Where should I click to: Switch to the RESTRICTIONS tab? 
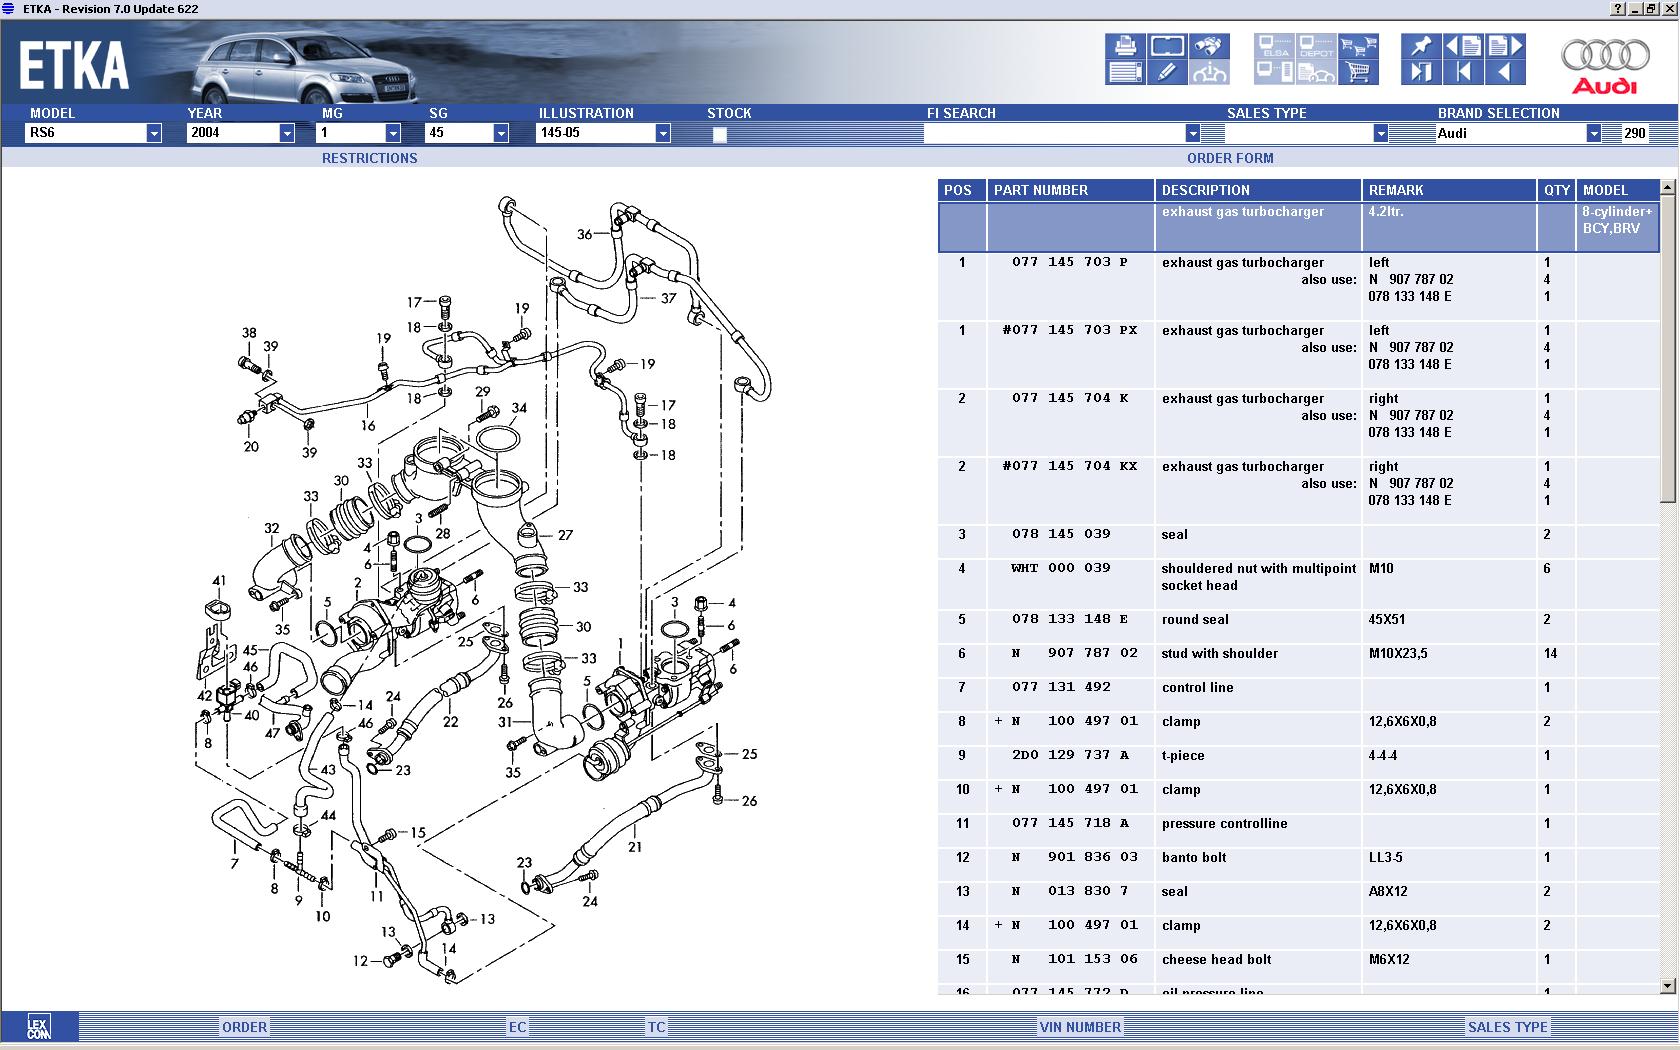[x=369, y=158]
